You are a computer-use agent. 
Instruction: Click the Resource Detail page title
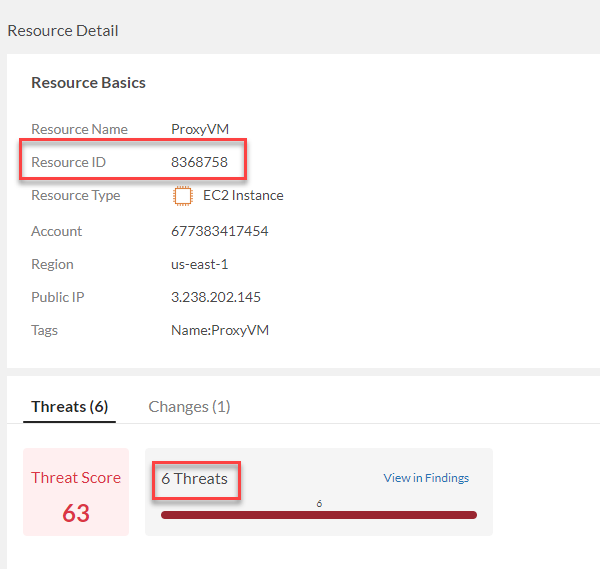click(62, 31)
